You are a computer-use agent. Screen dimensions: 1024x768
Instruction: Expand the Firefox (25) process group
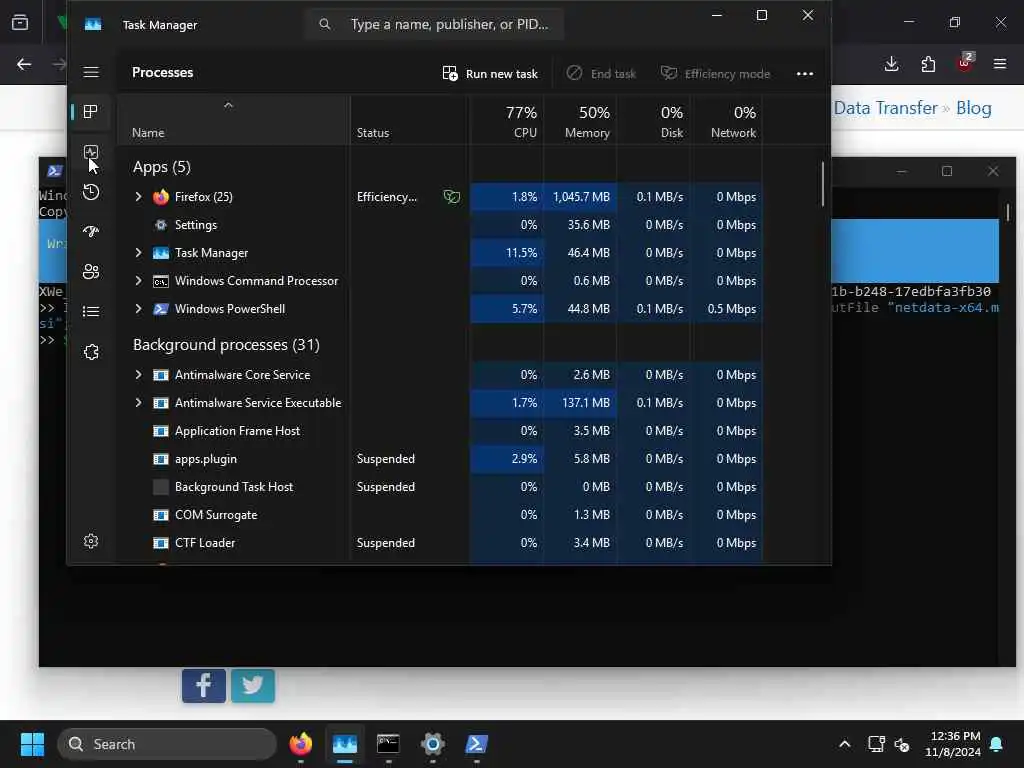[x=138, y=197]
